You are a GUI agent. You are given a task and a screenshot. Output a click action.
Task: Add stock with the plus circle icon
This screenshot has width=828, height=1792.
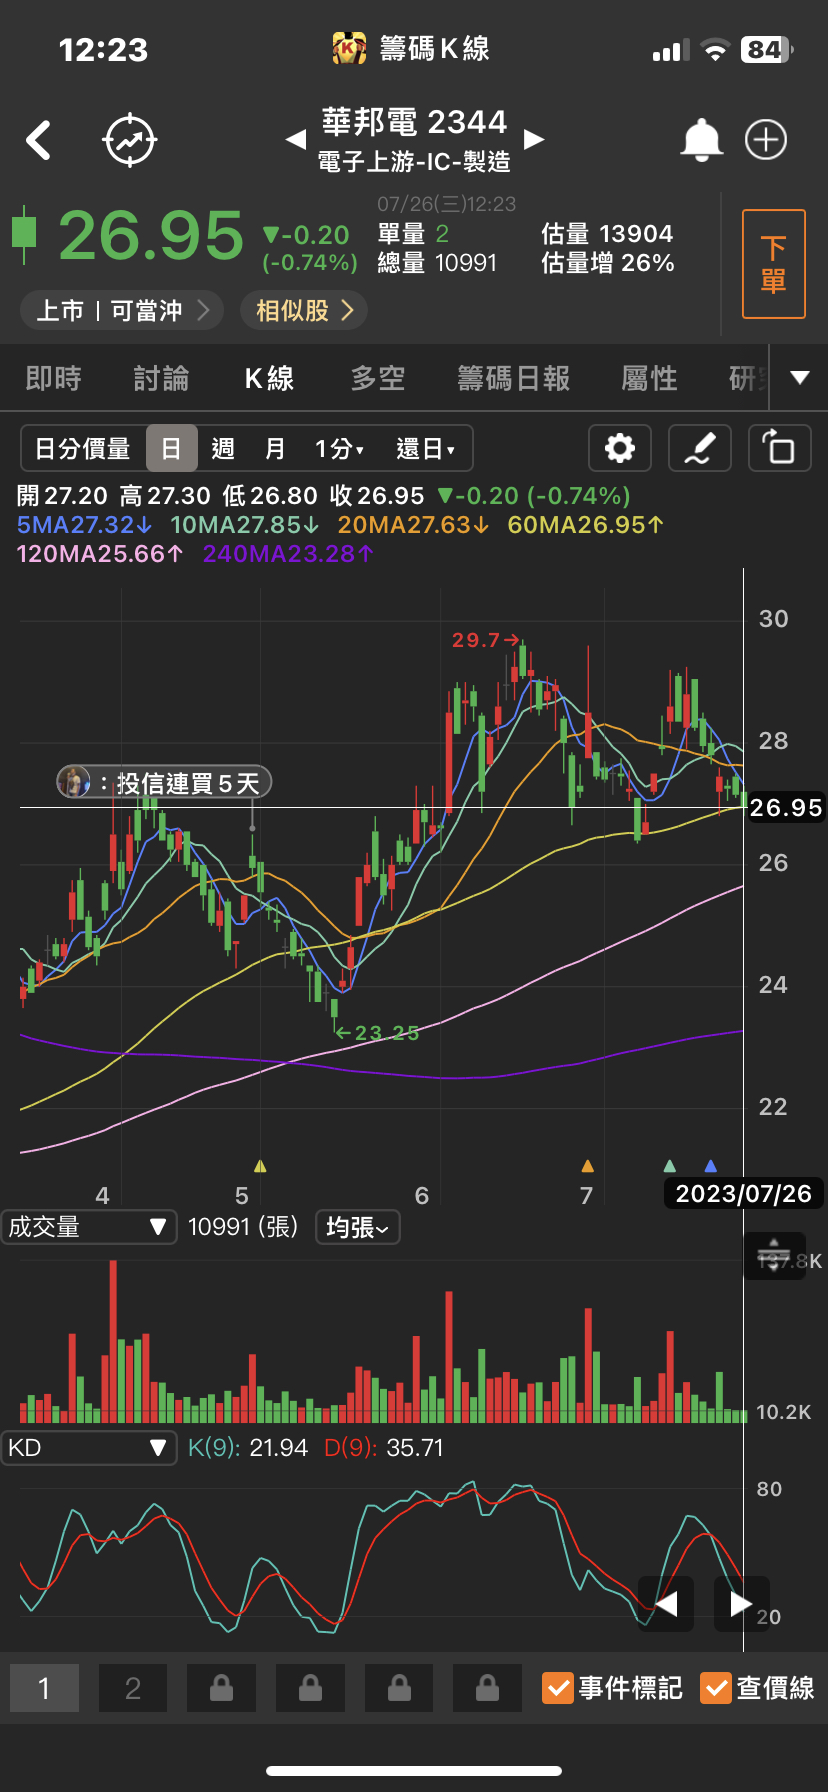[x=766, y=140]
